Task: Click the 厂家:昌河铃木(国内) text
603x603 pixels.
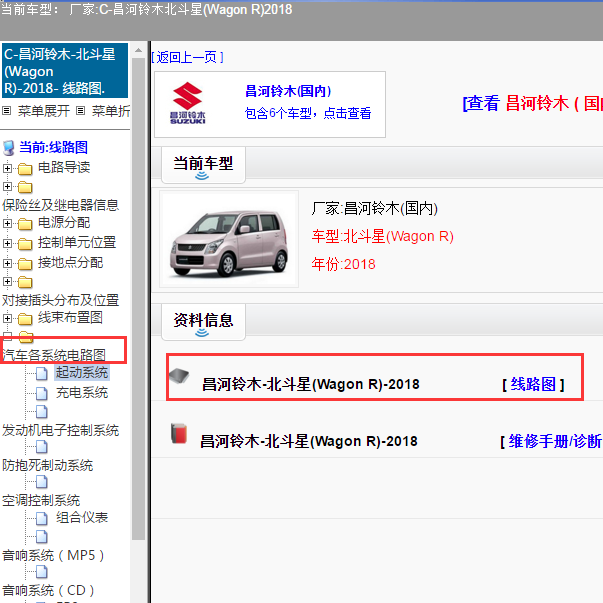Action: (375, 208)
